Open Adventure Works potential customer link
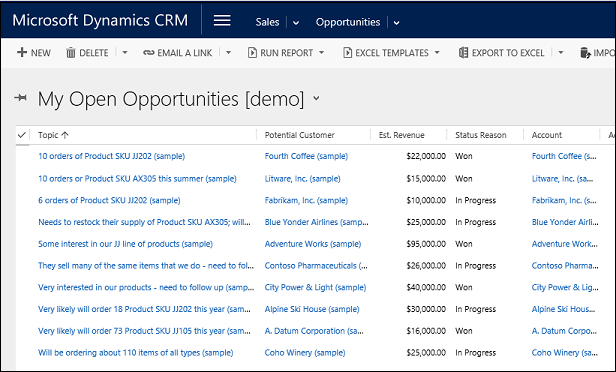 (x=313, y=244)
